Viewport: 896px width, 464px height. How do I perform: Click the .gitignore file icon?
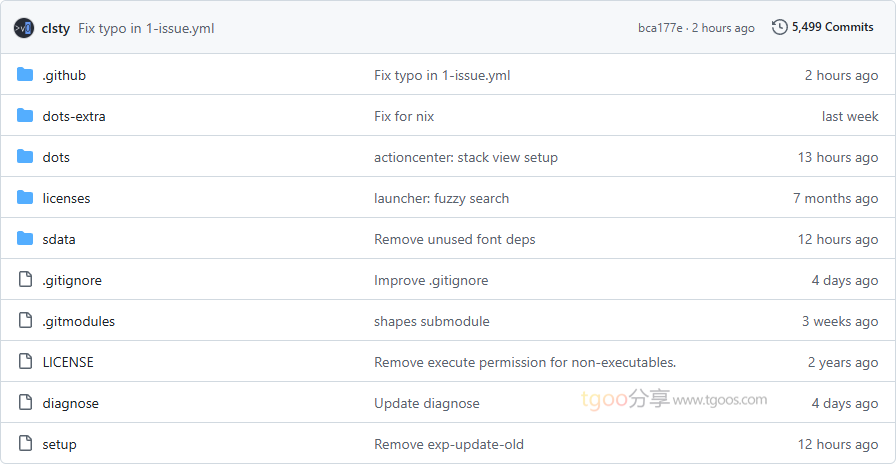(x=25, y=280)
